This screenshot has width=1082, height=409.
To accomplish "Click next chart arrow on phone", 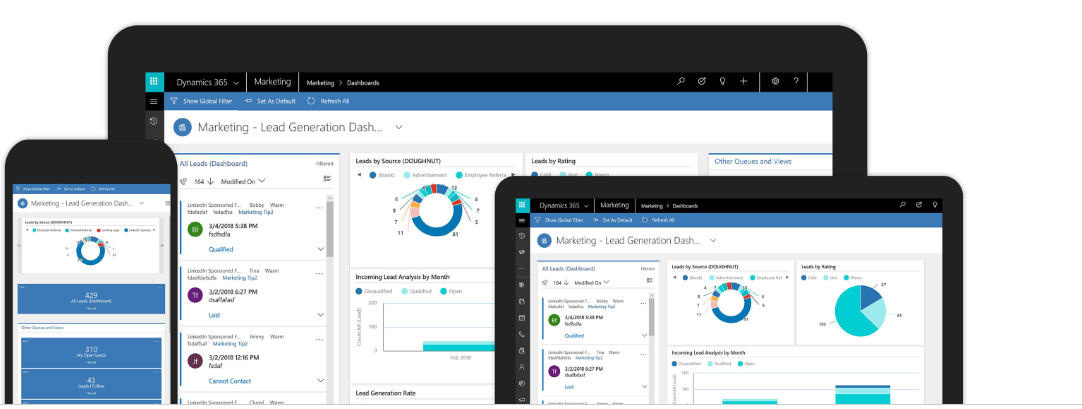I will (x=161, y=245).
